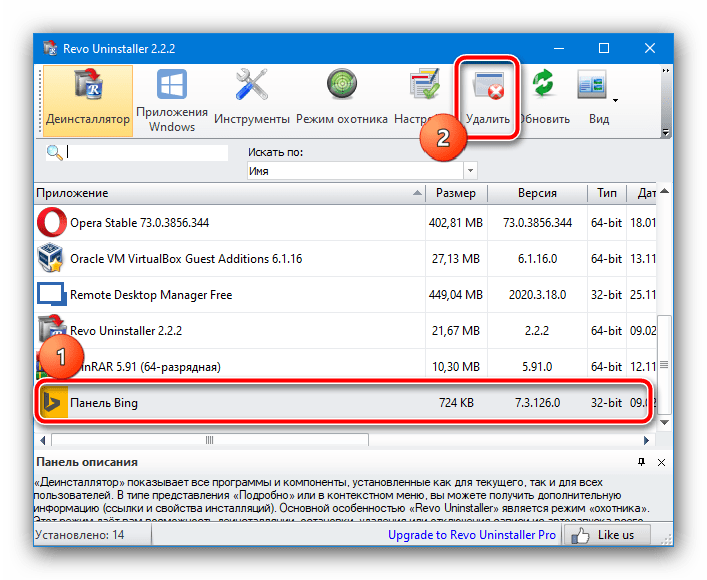This screenshot has width=707, height=580.
Task: Select Opera Stable 73.0.3856.344 row
Action: click(x=345, y=222)
